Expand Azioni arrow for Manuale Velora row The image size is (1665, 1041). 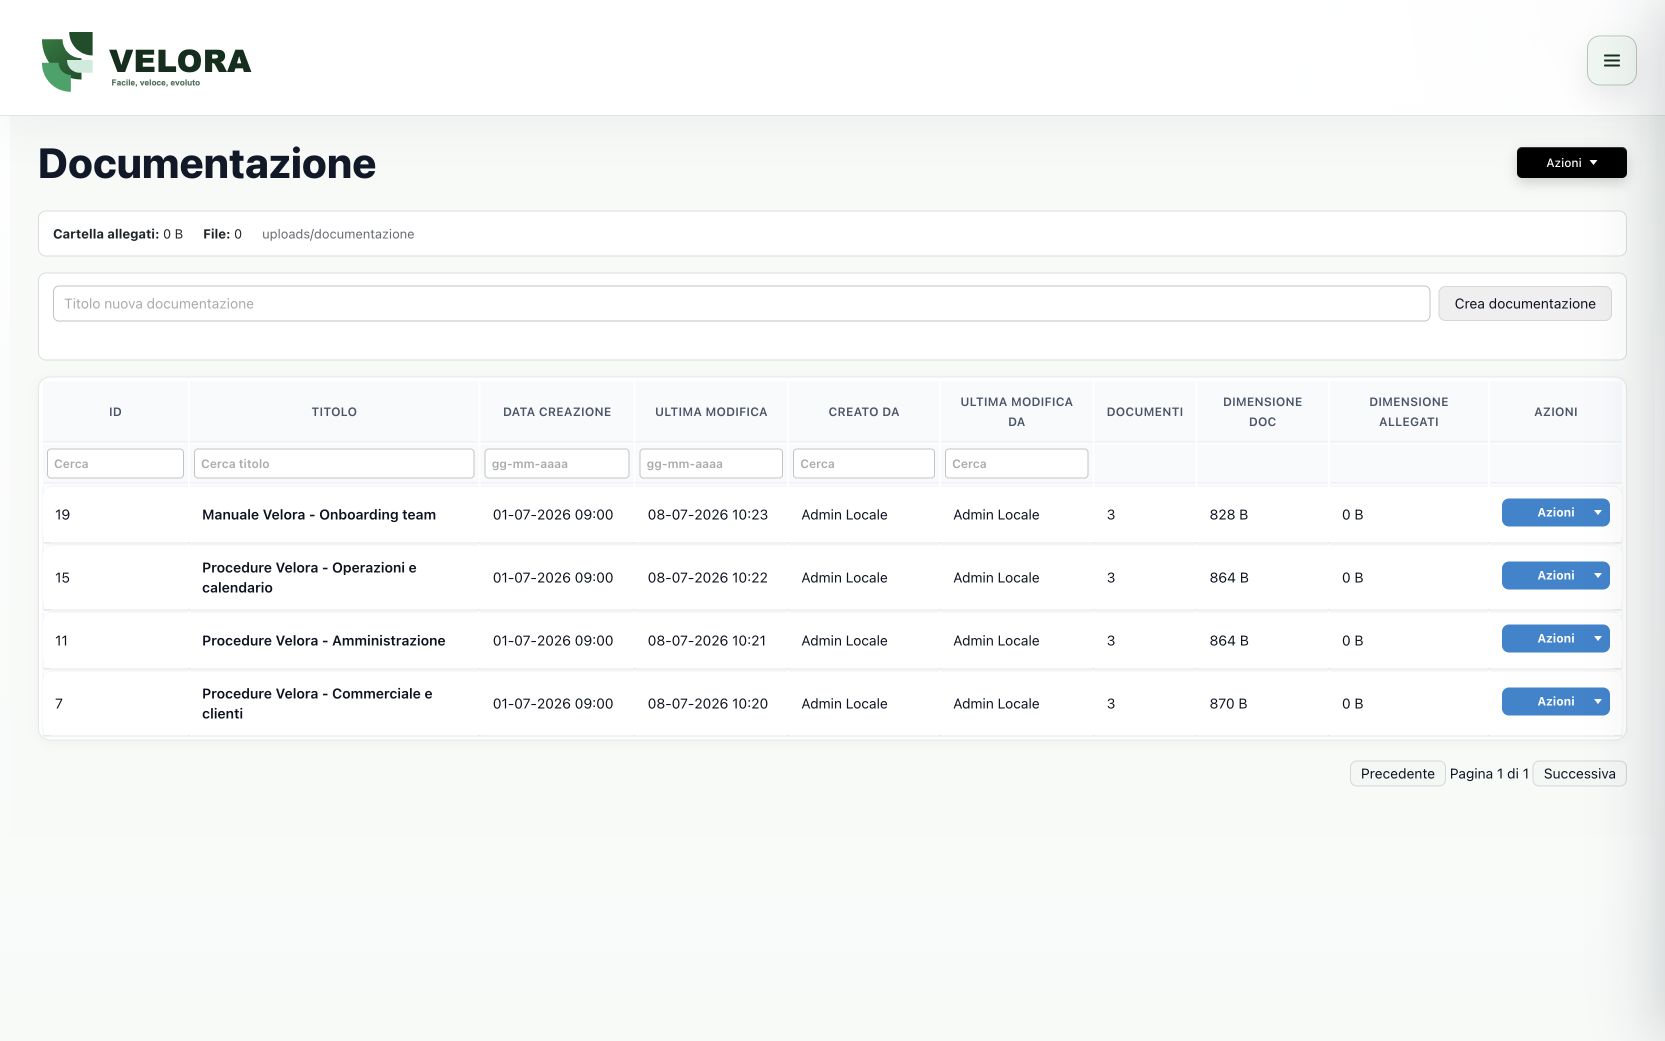[1598, 513]
